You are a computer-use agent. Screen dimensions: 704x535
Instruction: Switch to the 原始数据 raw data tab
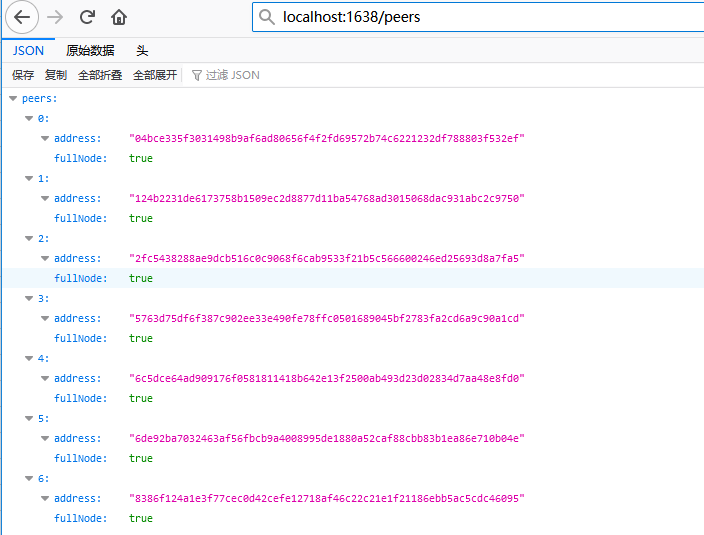(90, 50)
